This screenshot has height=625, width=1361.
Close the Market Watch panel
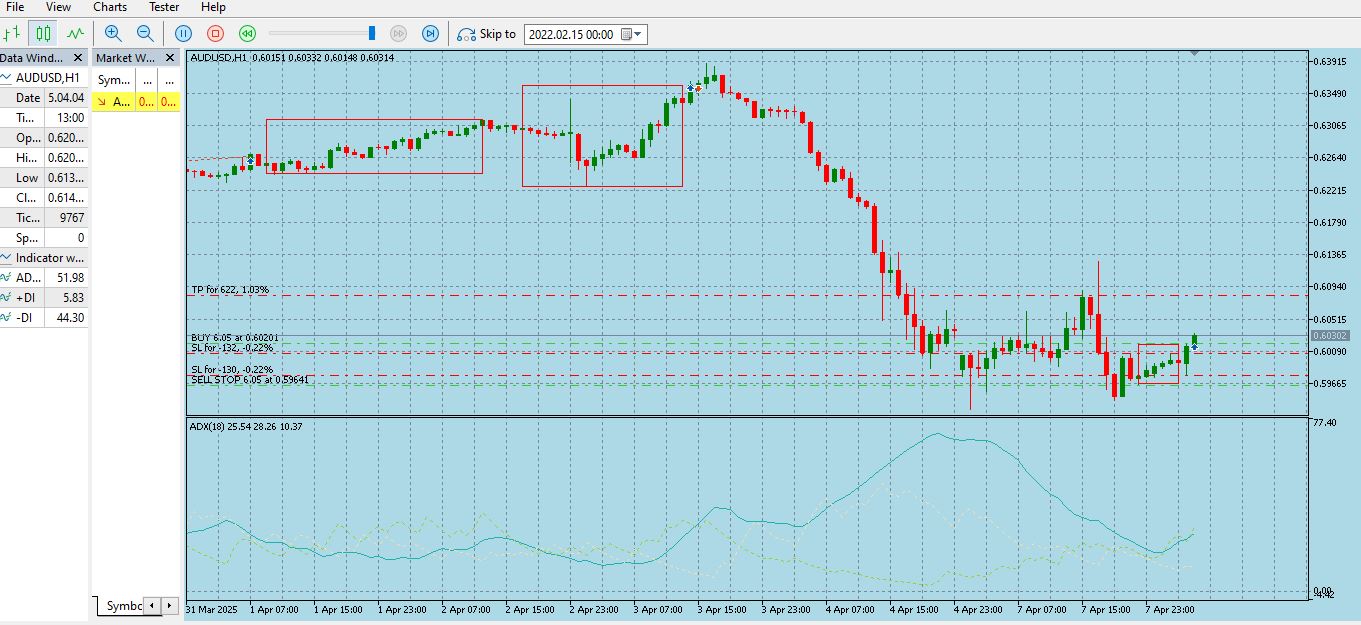coord(170,58)
